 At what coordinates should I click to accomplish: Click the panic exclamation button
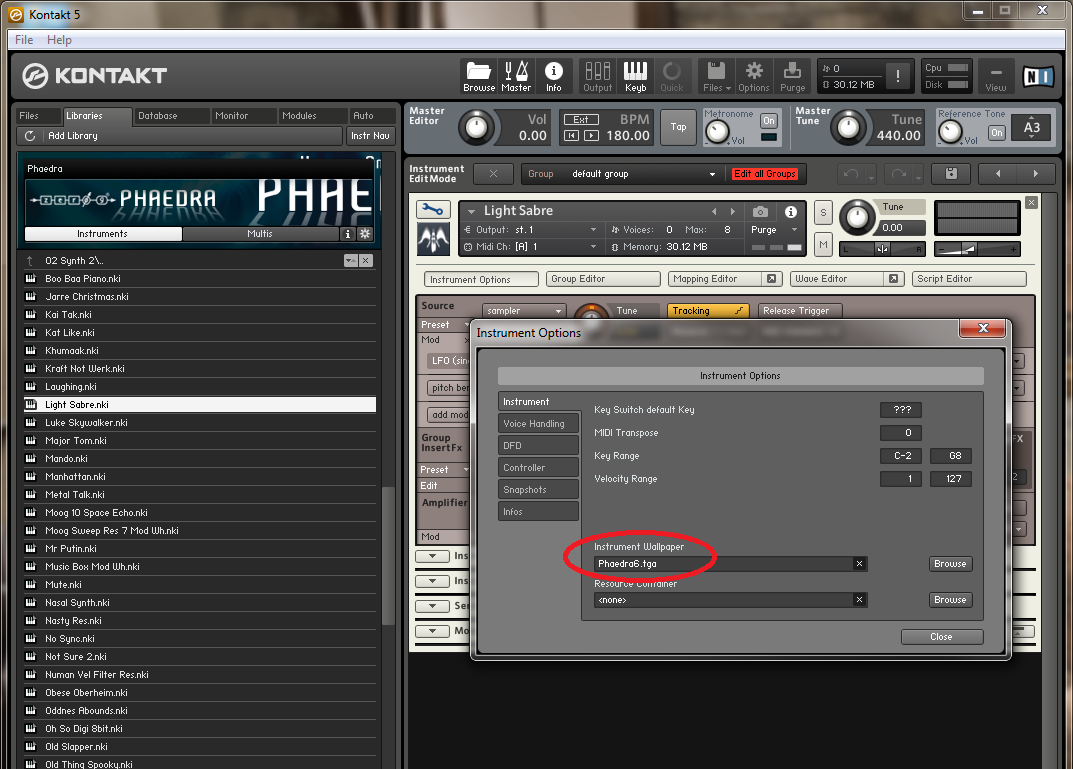tap(898, 76)
